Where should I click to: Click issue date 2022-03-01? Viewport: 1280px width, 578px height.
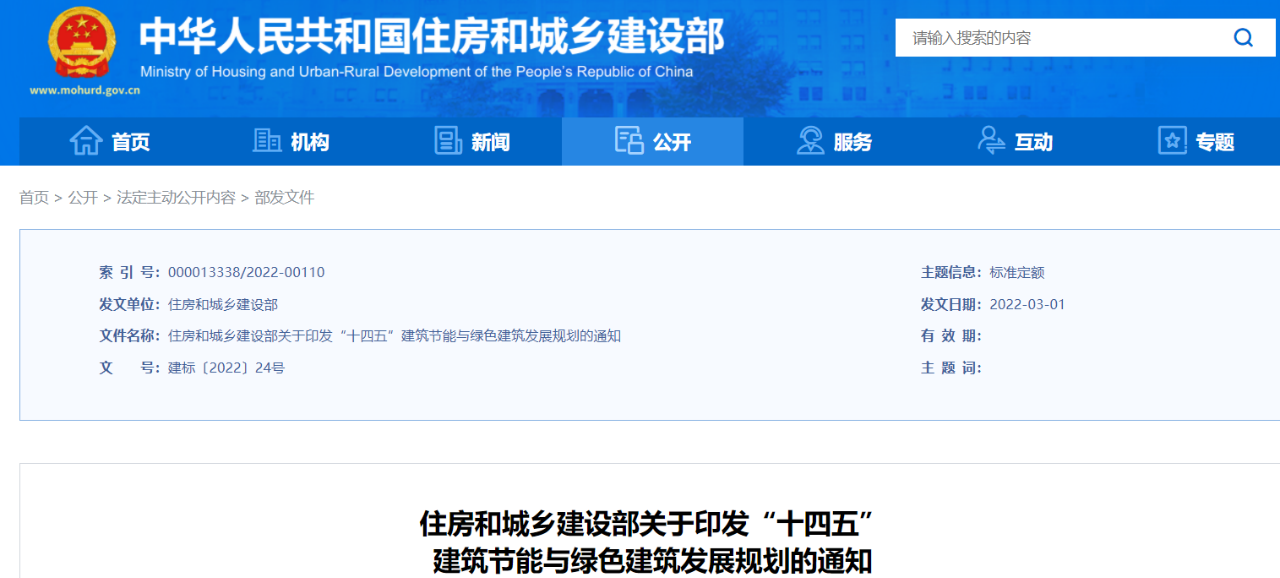click(x=1027, y=304)
